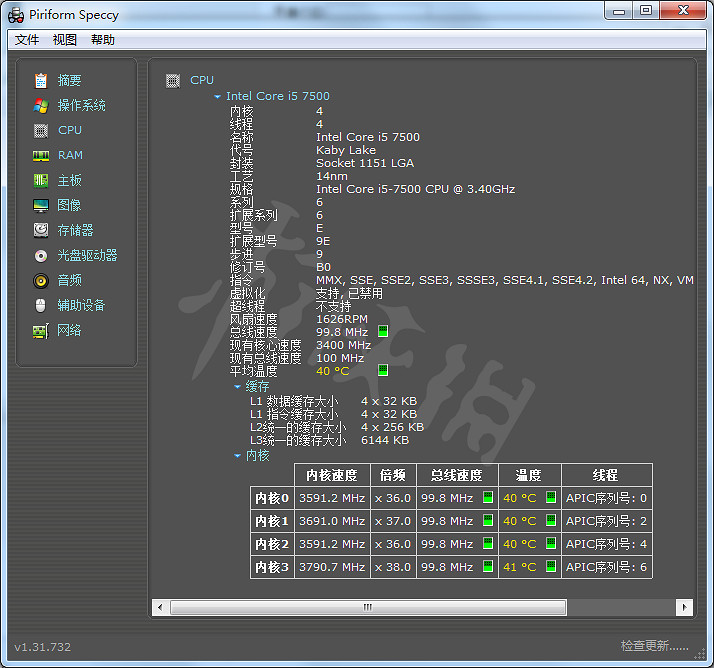This screenshot has height=668, width=714.
Task: Select the 主板 motherboard icon
Action: [41, 181]
